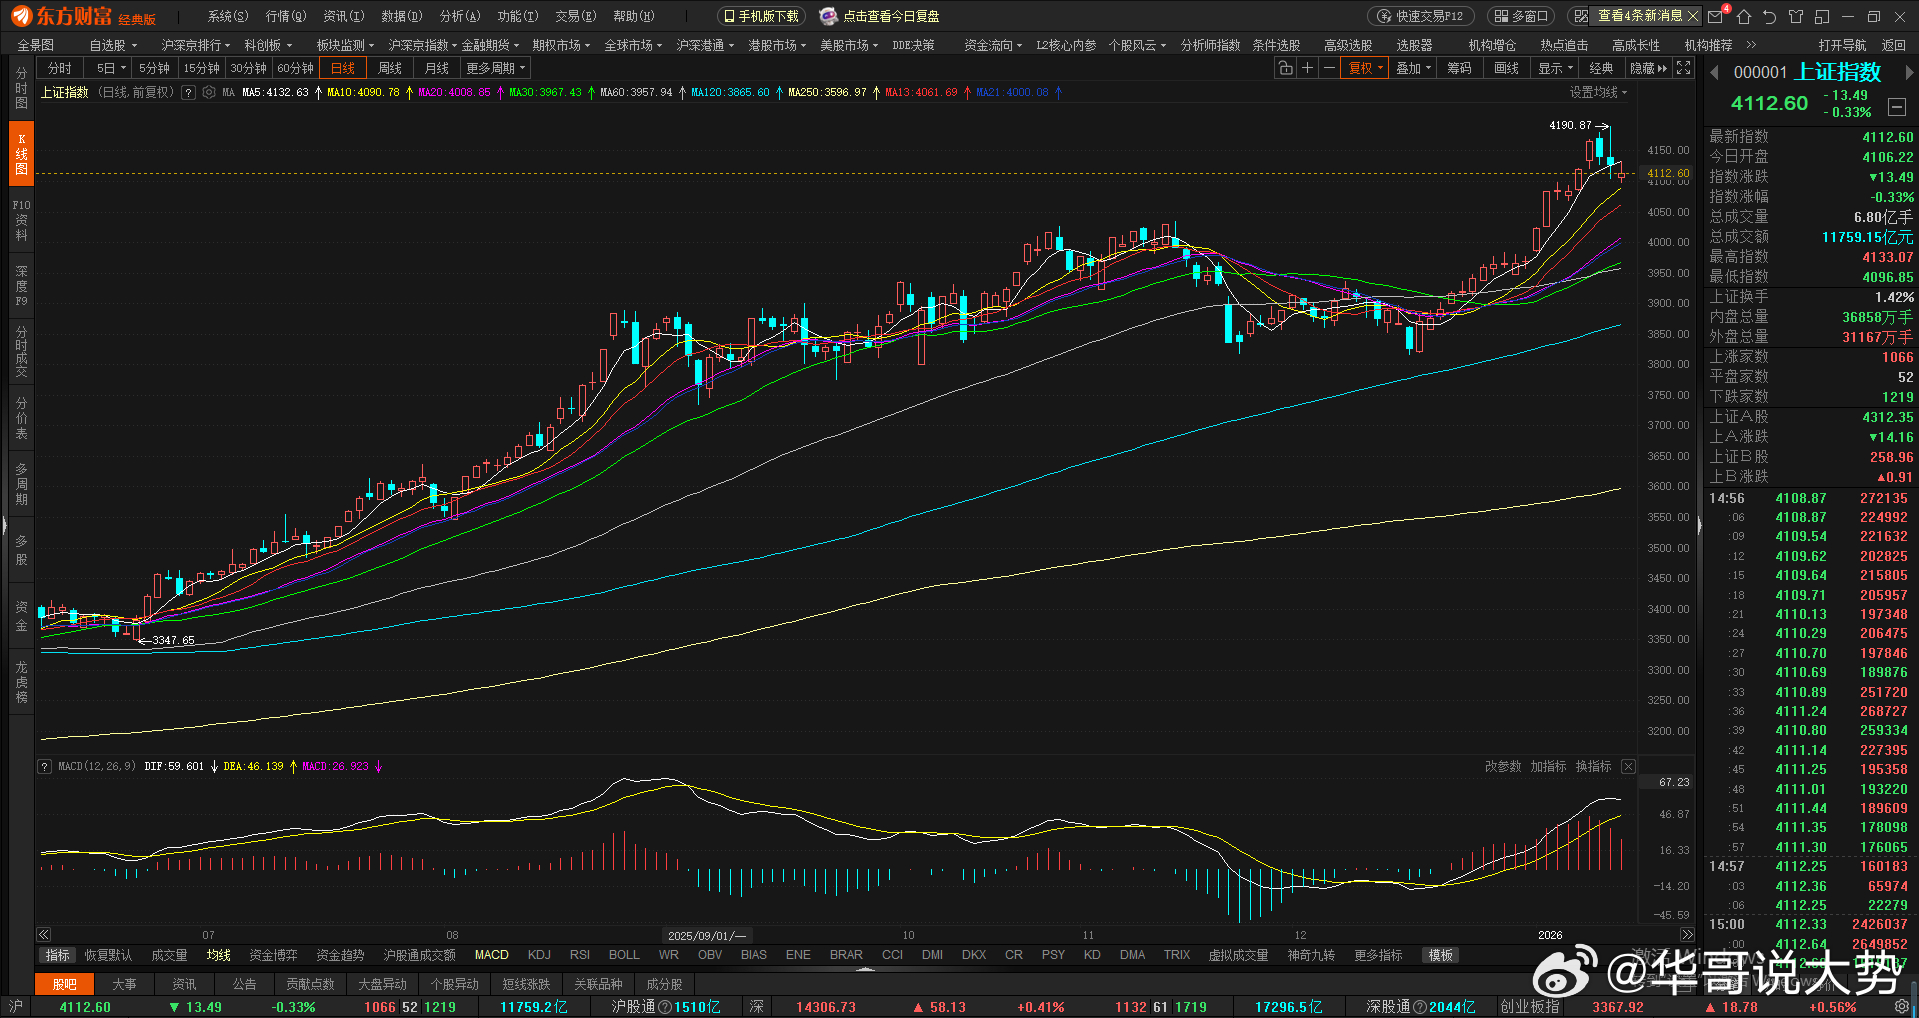Open the 显示 display dropdown
The height and width of the screenshot is (1018, 1919).
click(x=1556, y=68)
